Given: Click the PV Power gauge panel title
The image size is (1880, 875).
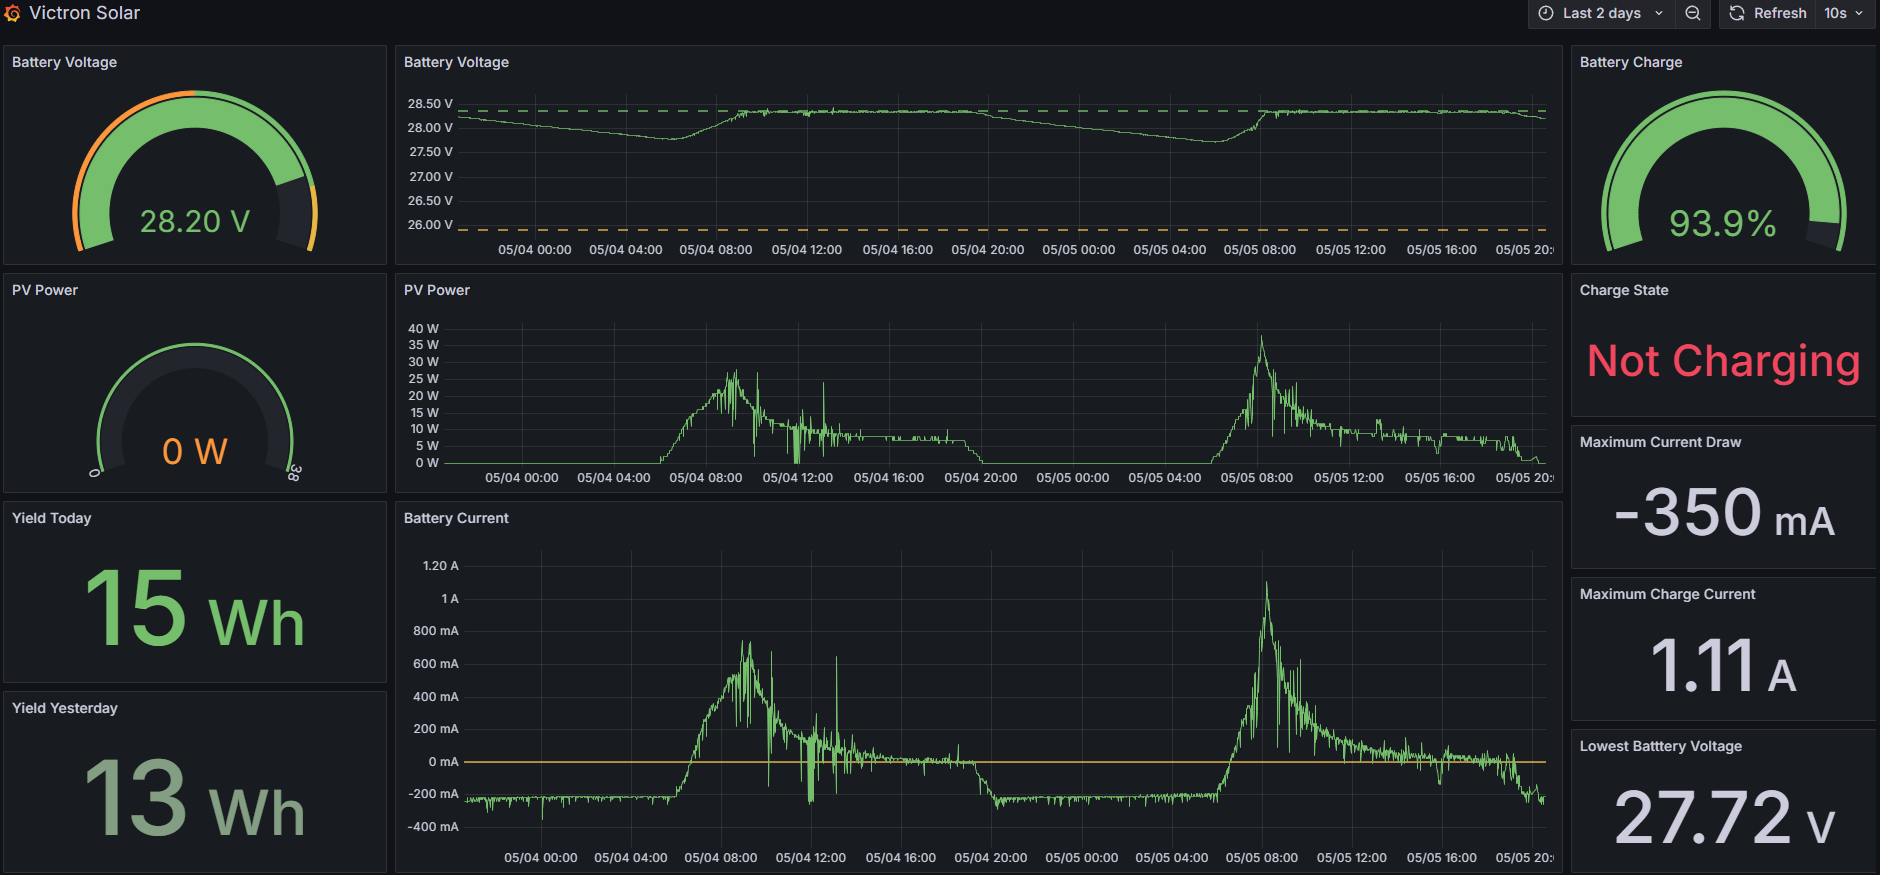Looking at the screenshot, I should coord(45,290).
